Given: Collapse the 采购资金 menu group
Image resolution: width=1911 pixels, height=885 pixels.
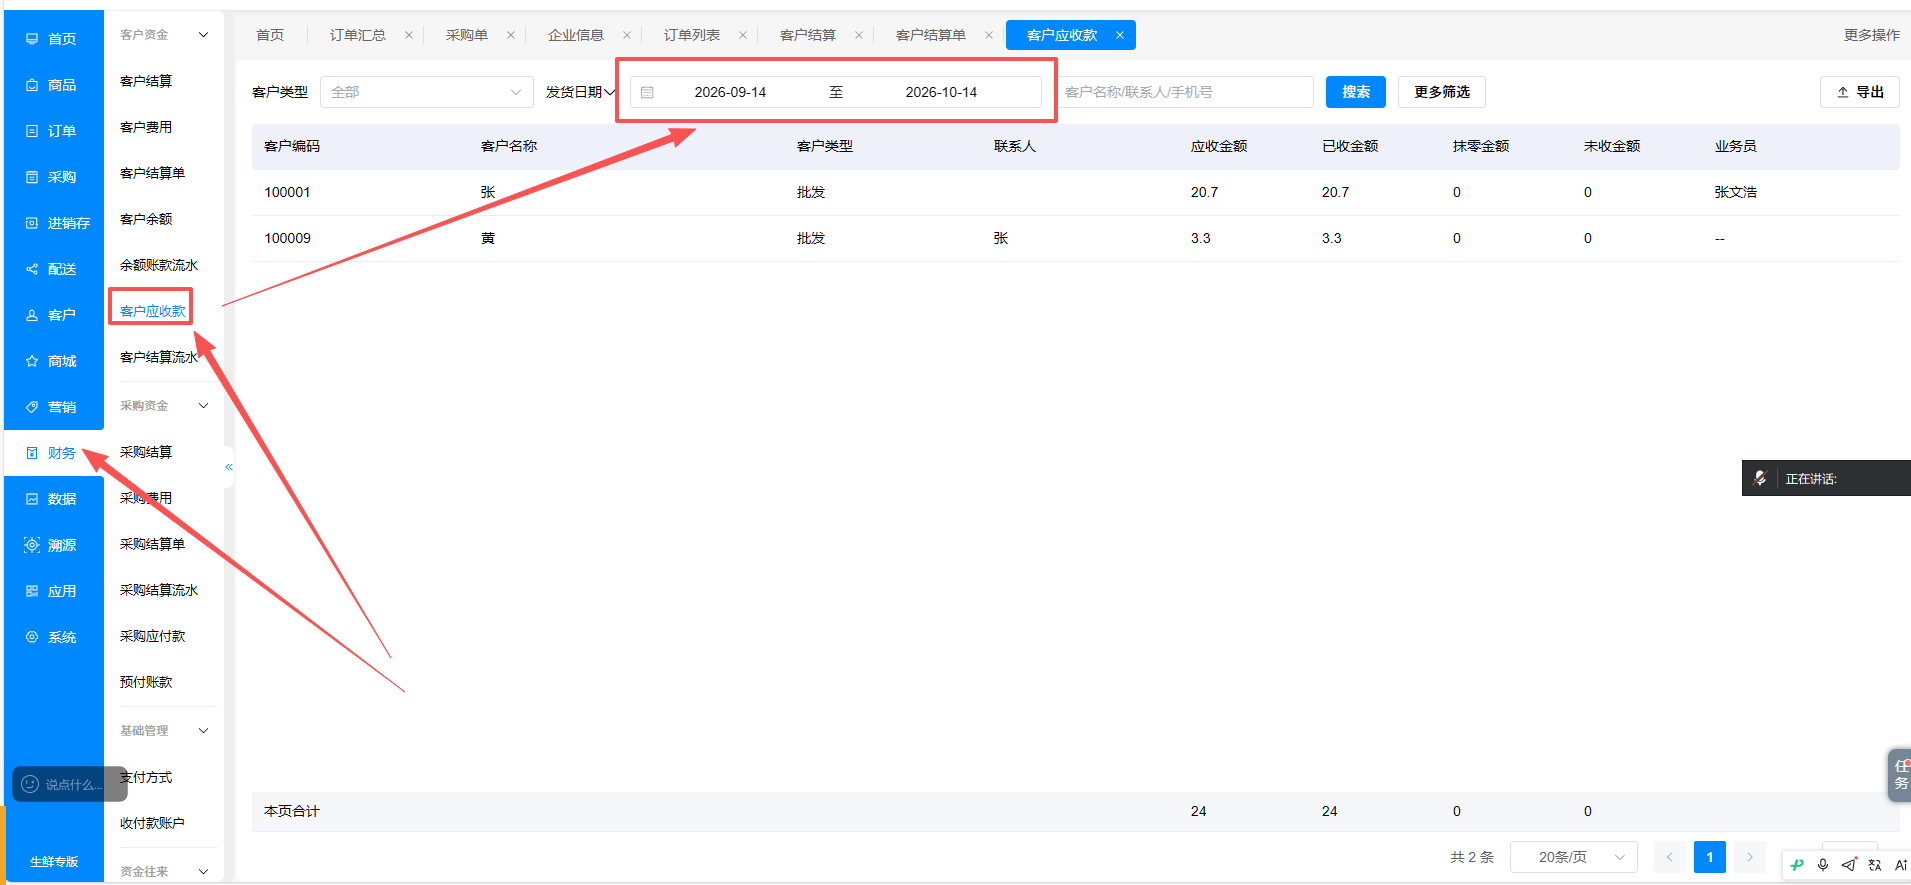Looking at the screenshot, I should pyautogui.click(x=204, y=406).
